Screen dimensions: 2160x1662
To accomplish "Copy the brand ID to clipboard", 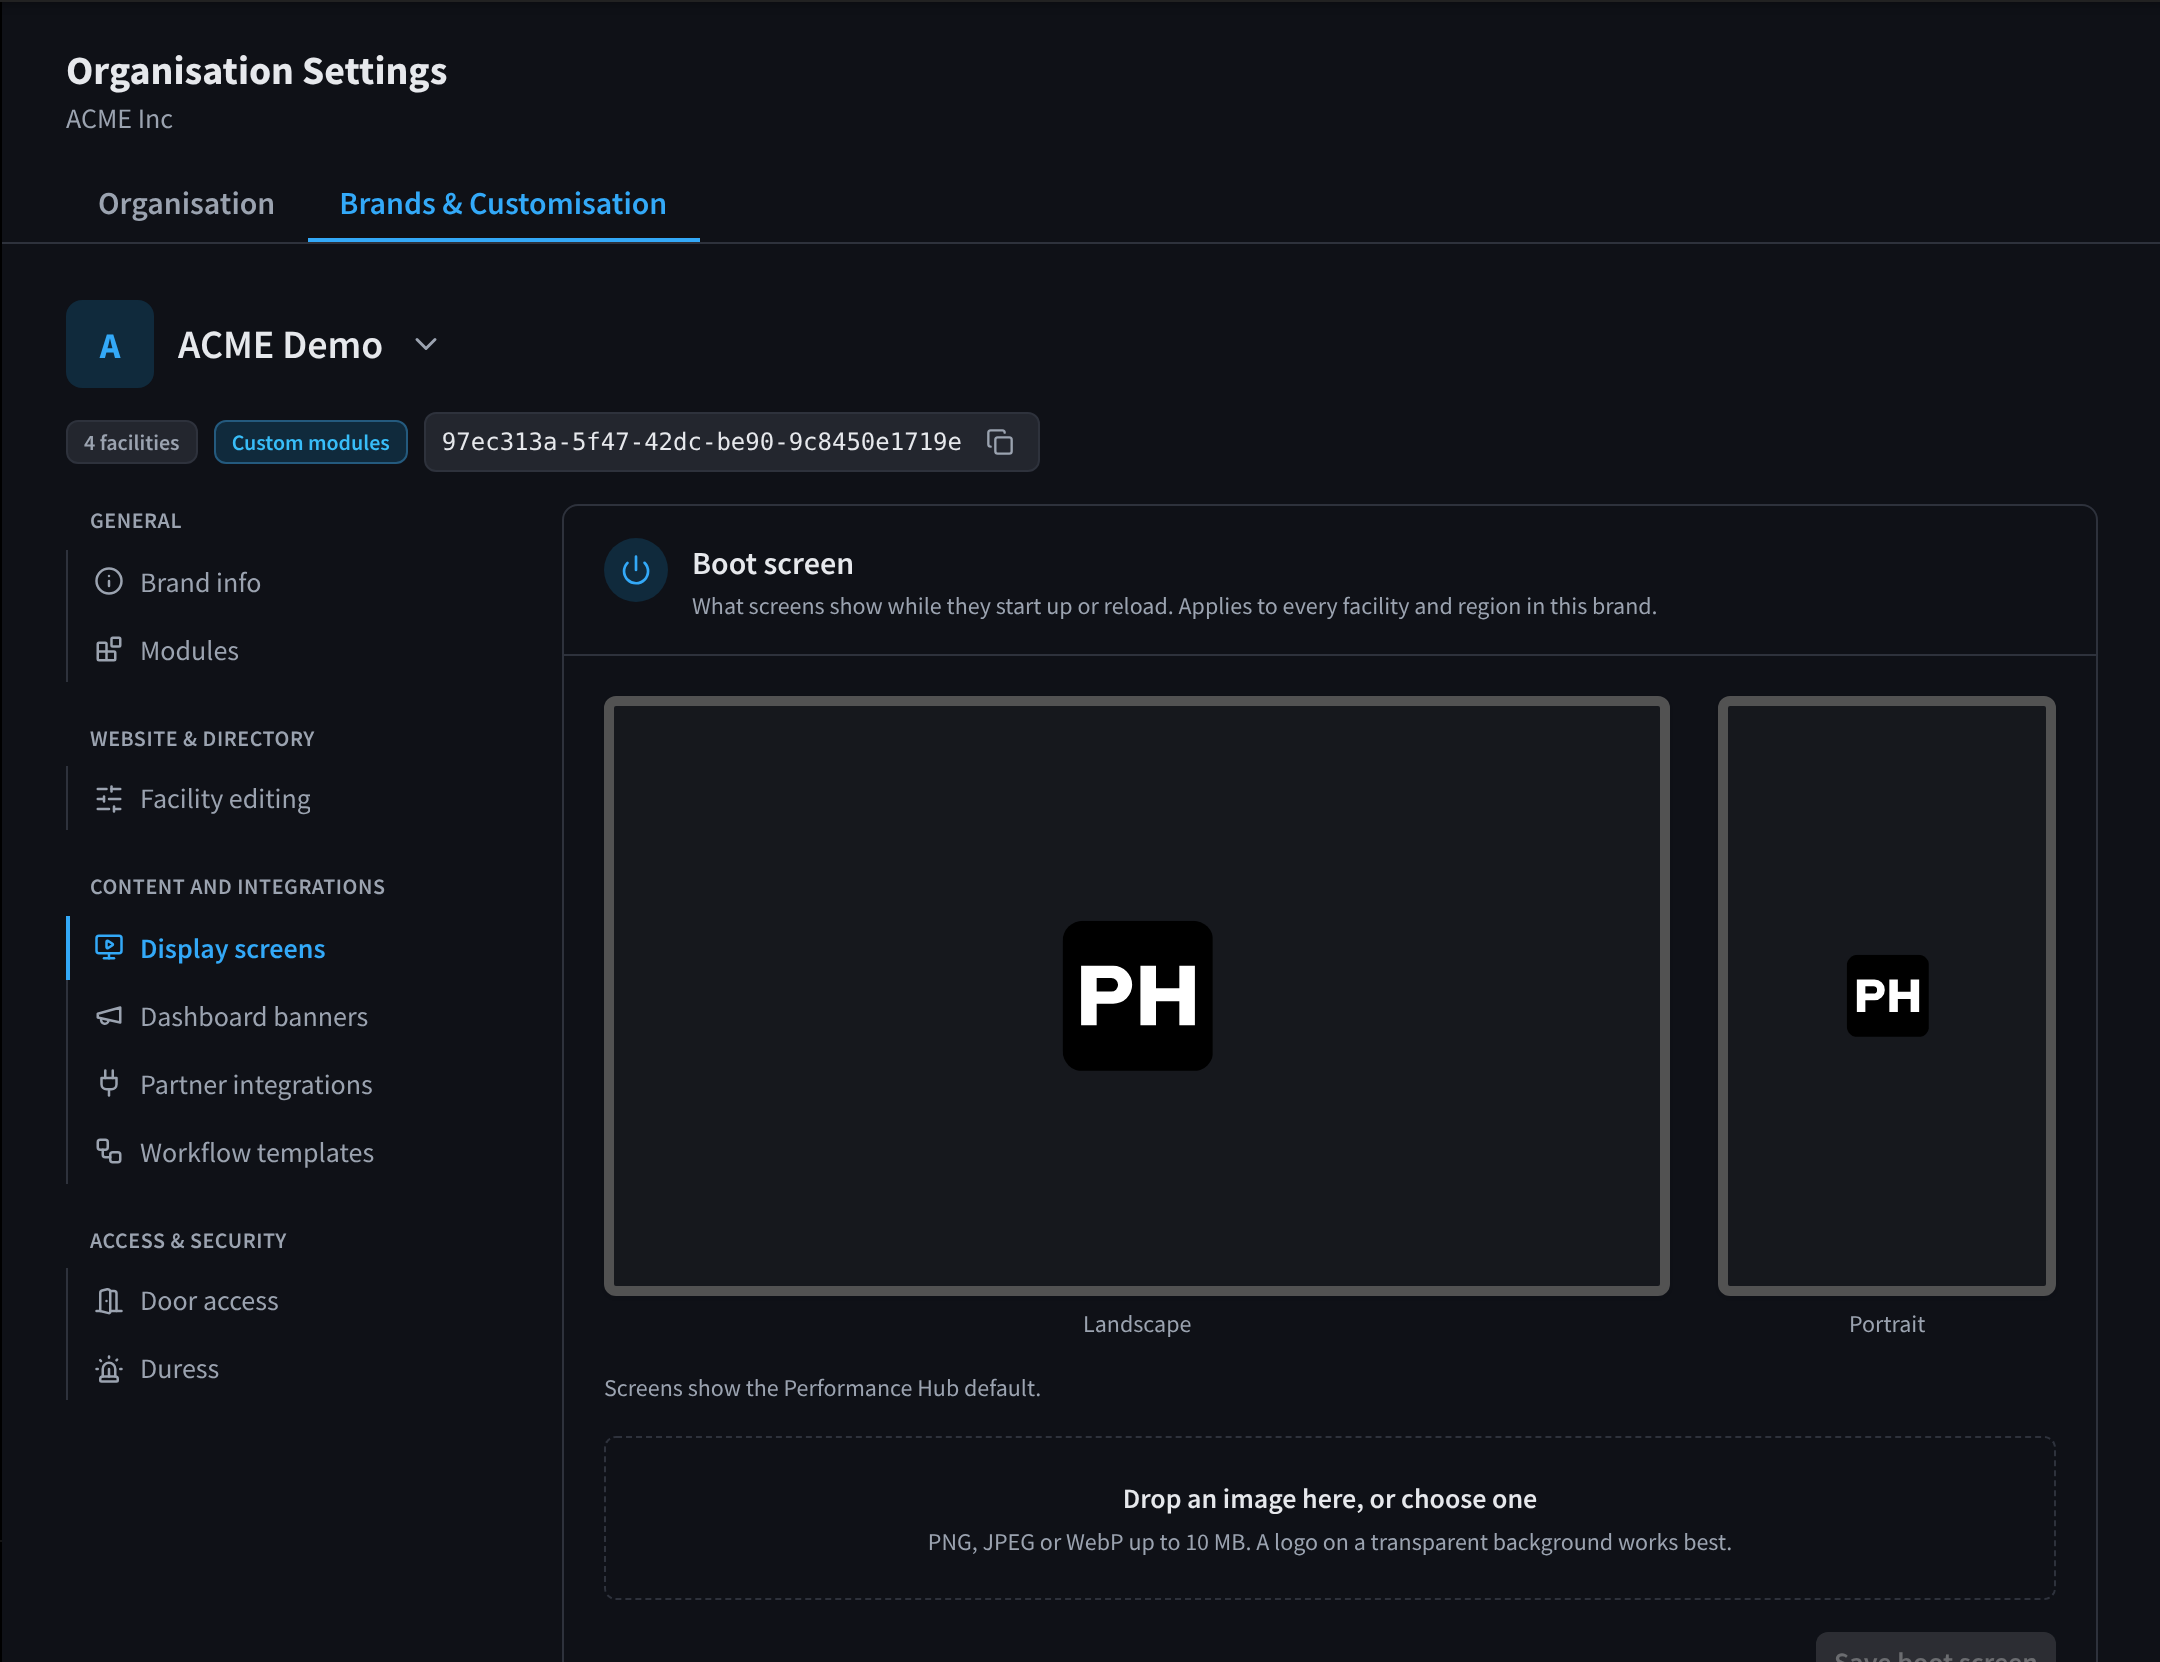I will 1000,442.
